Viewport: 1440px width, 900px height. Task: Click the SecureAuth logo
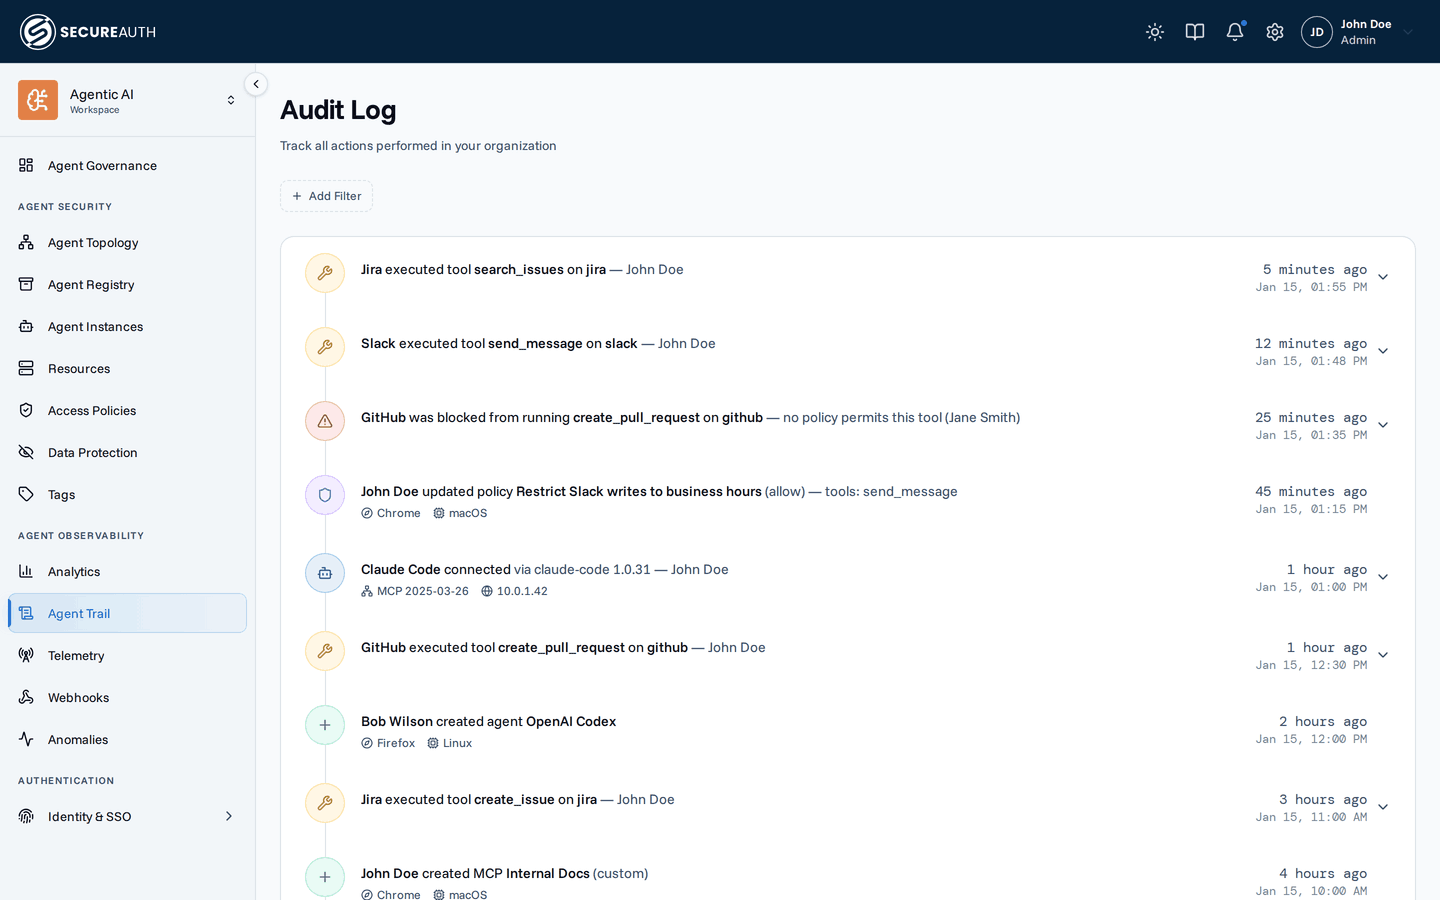88,32
